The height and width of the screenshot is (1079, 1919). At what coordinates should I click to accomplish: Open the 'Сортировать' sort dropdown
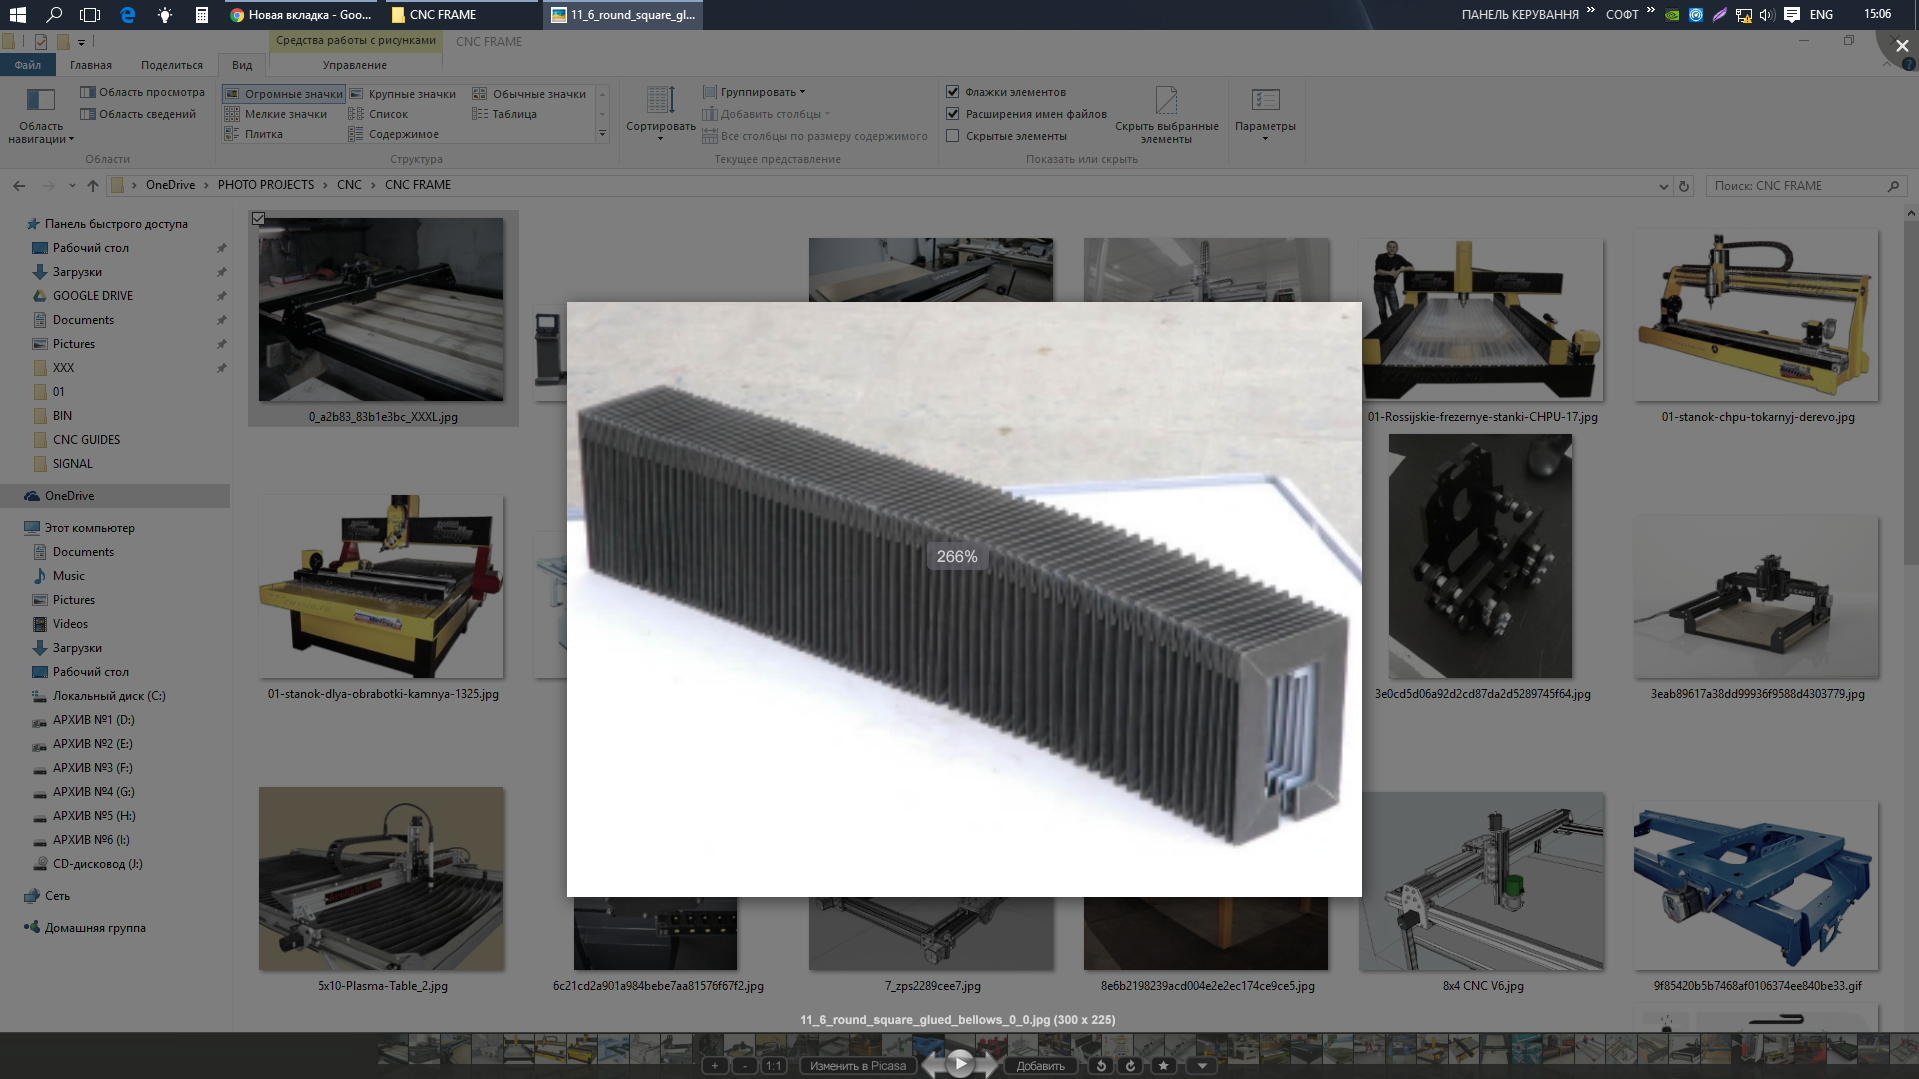(661, 114)
